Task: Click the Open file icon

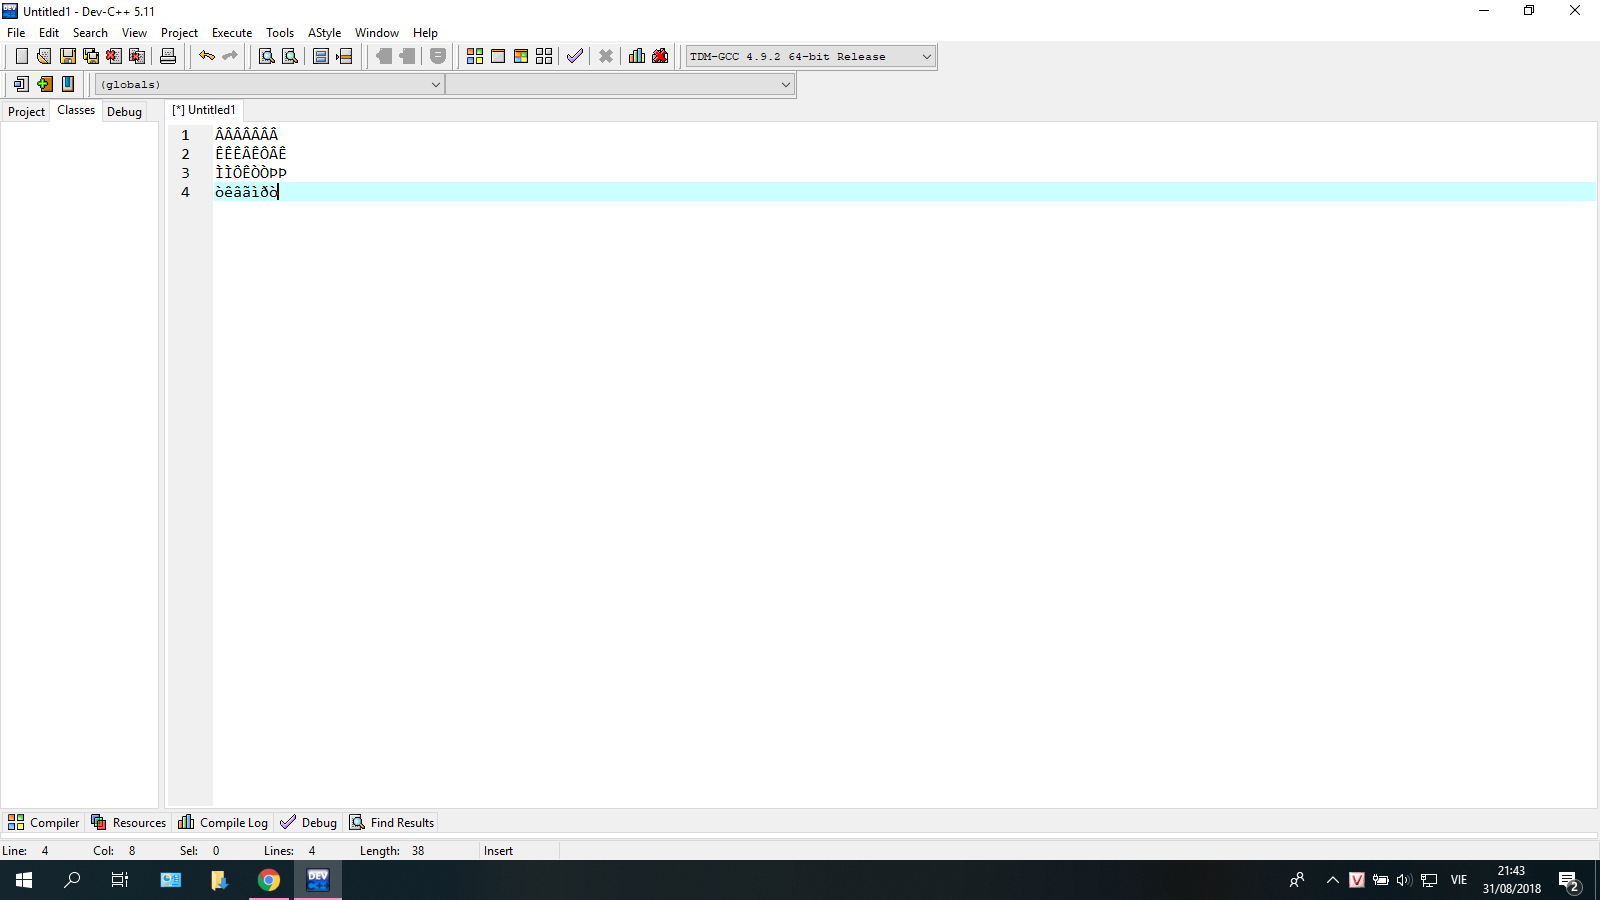Action: pos(44,56)
